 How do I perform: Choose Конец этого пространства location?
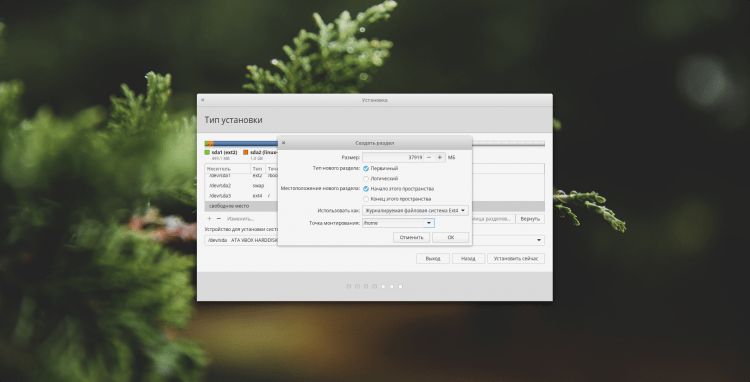366,199
